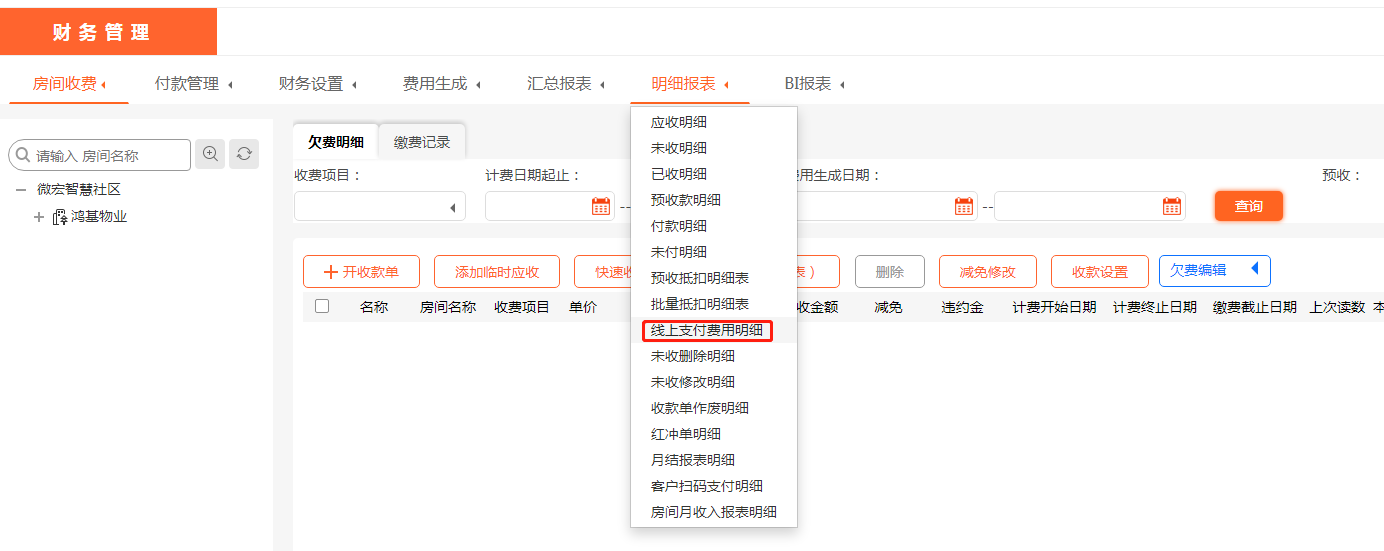The width and height of the screenshot is (1384, 551).
Task: Click the room name search input field
Action: coord(110,156)
